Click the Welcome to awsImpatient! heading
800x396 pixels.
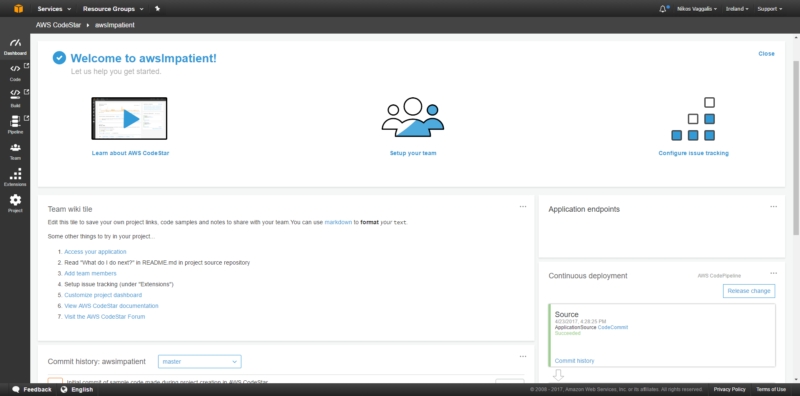click(143, 58)
